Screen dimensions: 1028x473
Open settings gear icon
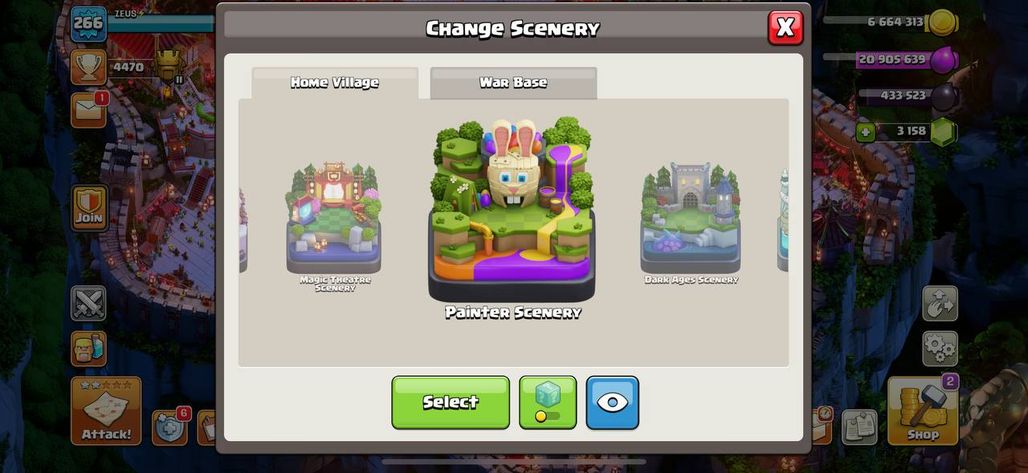click(x=940, y=348)
